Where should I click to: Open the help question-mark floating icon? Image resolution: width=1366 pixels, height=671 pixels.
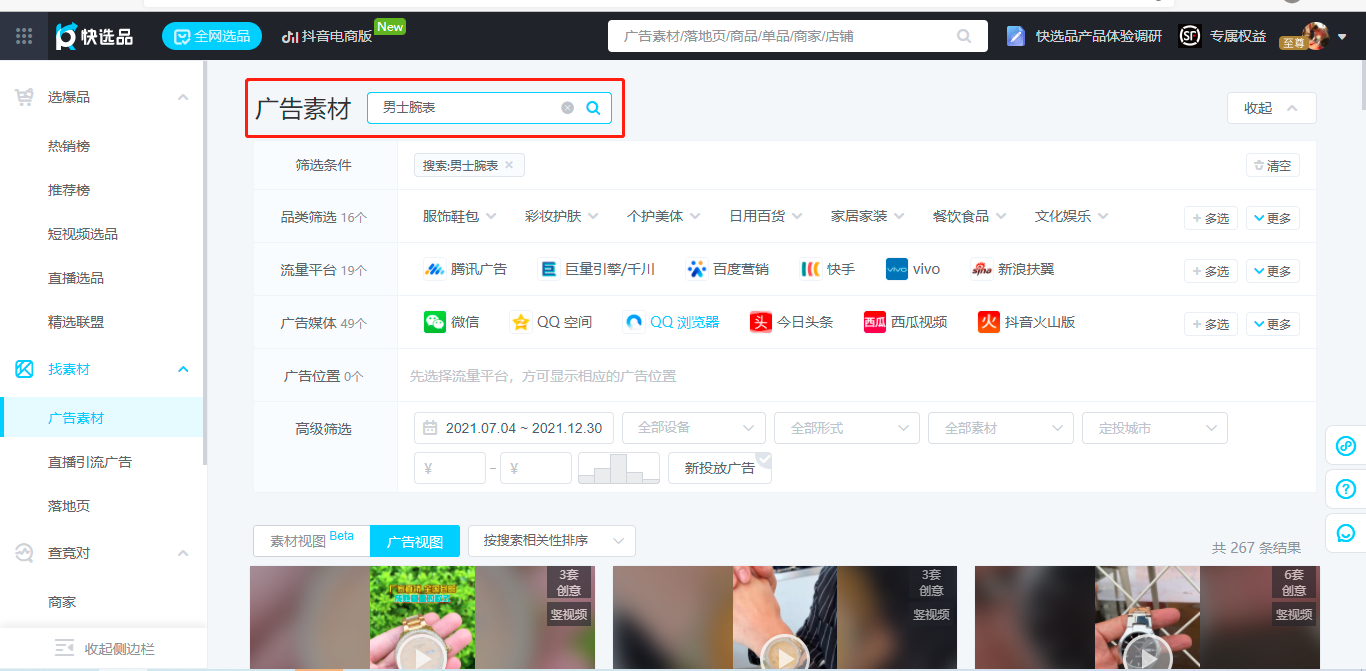1346,490
